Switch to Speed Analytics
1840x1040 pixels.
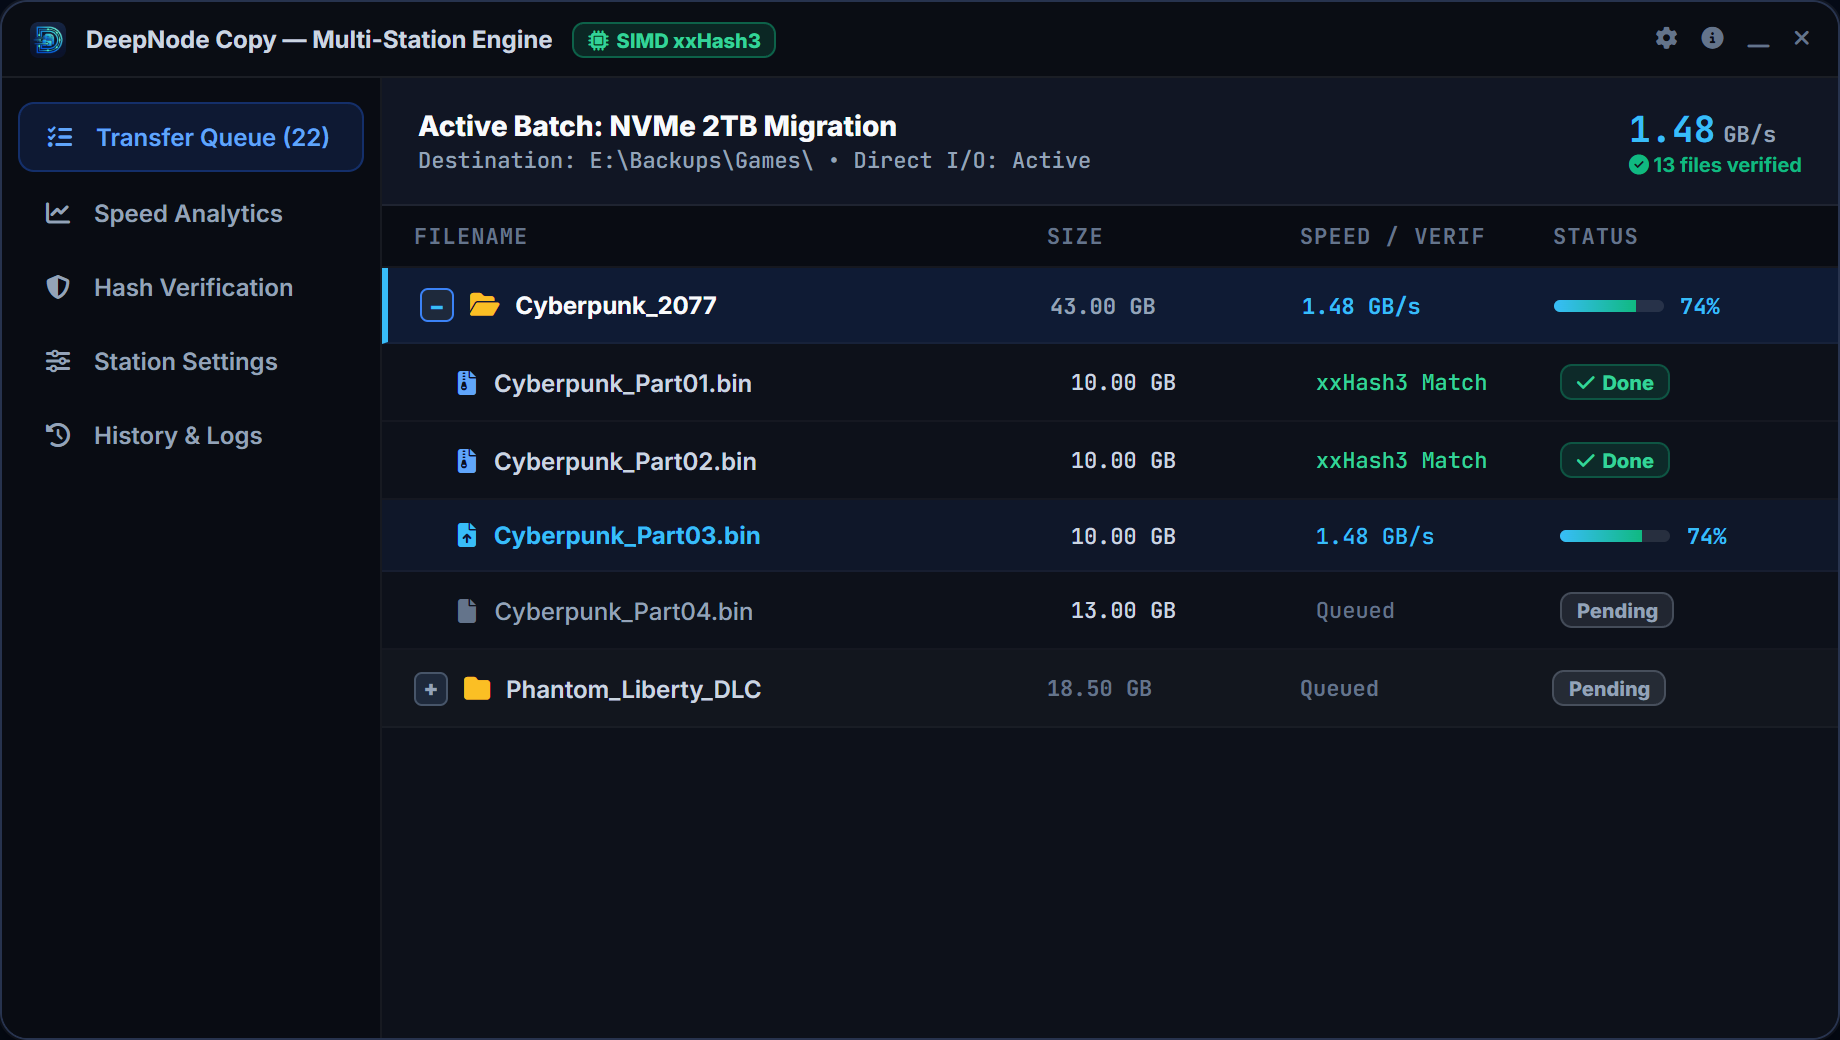(191, 214)
